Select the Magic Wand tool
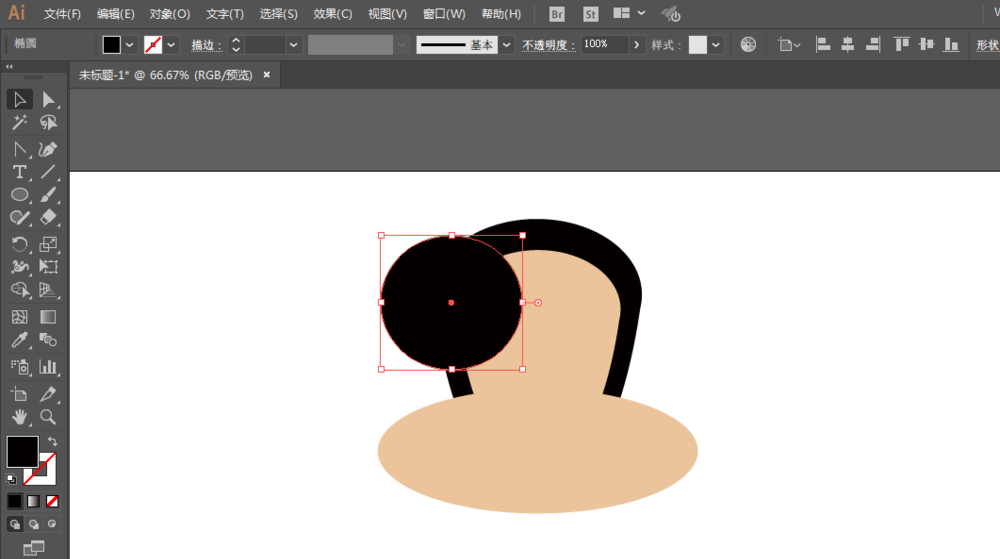1000x559 pixels. tap(19, 122)
